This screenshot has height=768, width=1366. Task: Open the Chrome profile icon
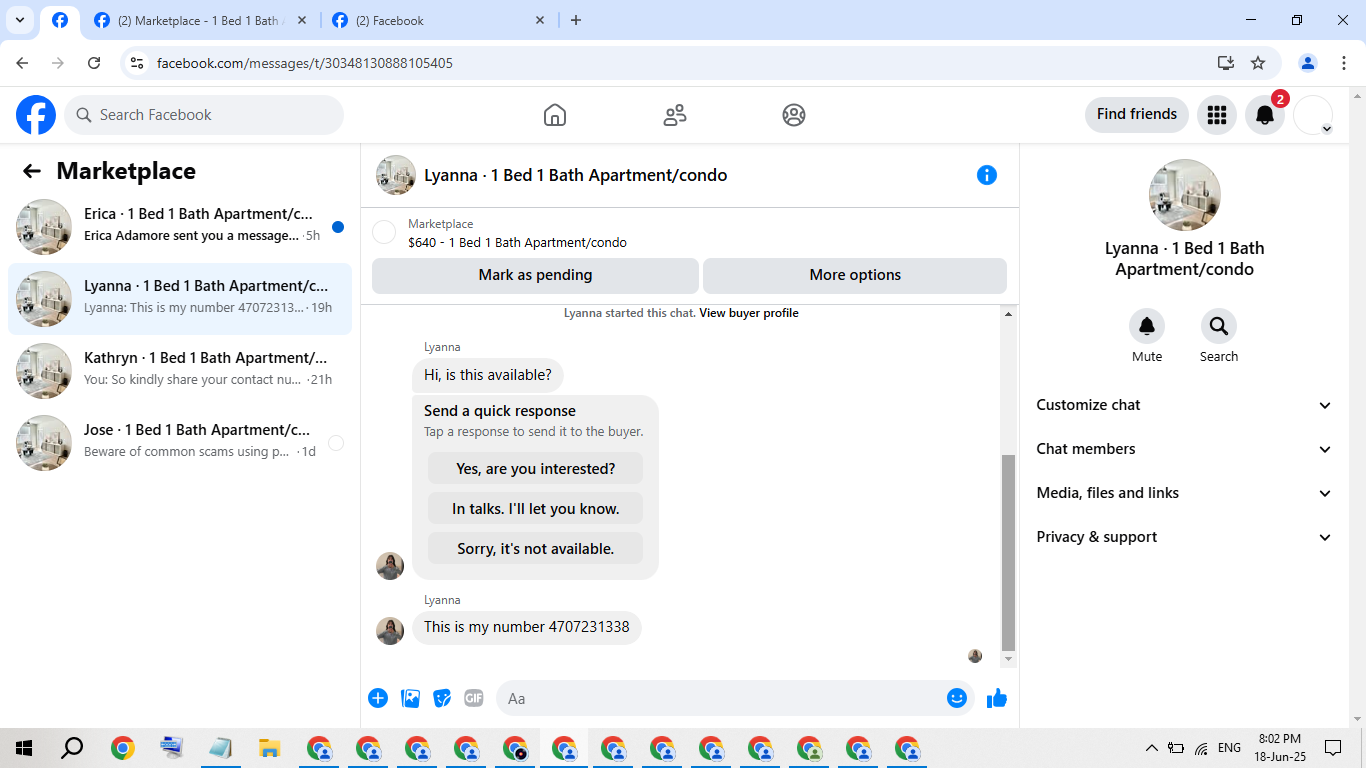click(1308, 63)
